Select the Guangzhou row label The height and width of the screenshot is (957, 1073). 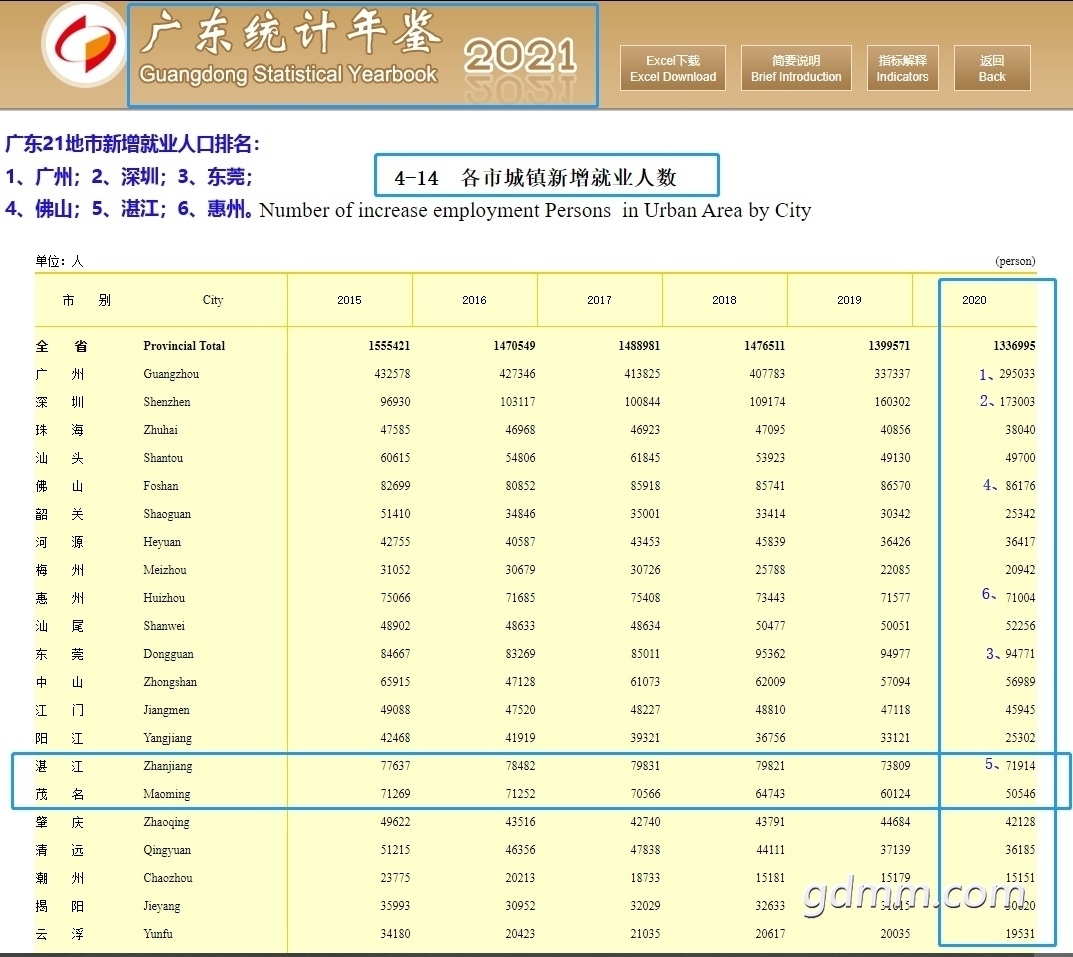(x=171, y=374)
